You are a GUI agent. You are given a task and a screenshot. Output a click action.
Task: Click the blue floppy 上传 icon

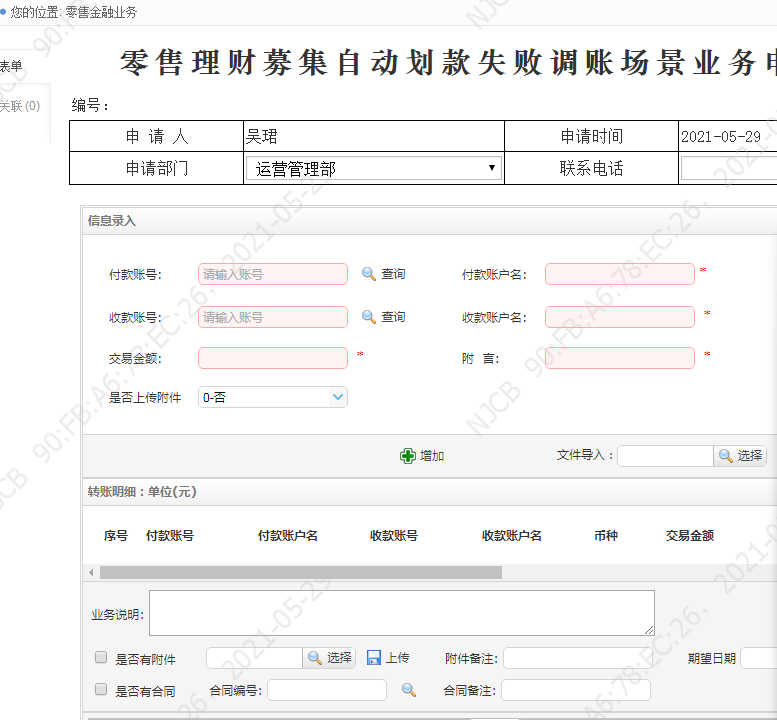point(374,658)
